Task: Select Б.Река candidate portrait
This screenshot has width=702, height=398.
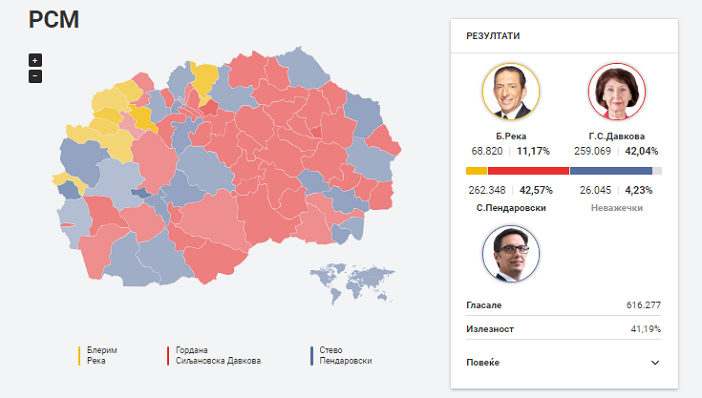Action: (x=511, y=92)
